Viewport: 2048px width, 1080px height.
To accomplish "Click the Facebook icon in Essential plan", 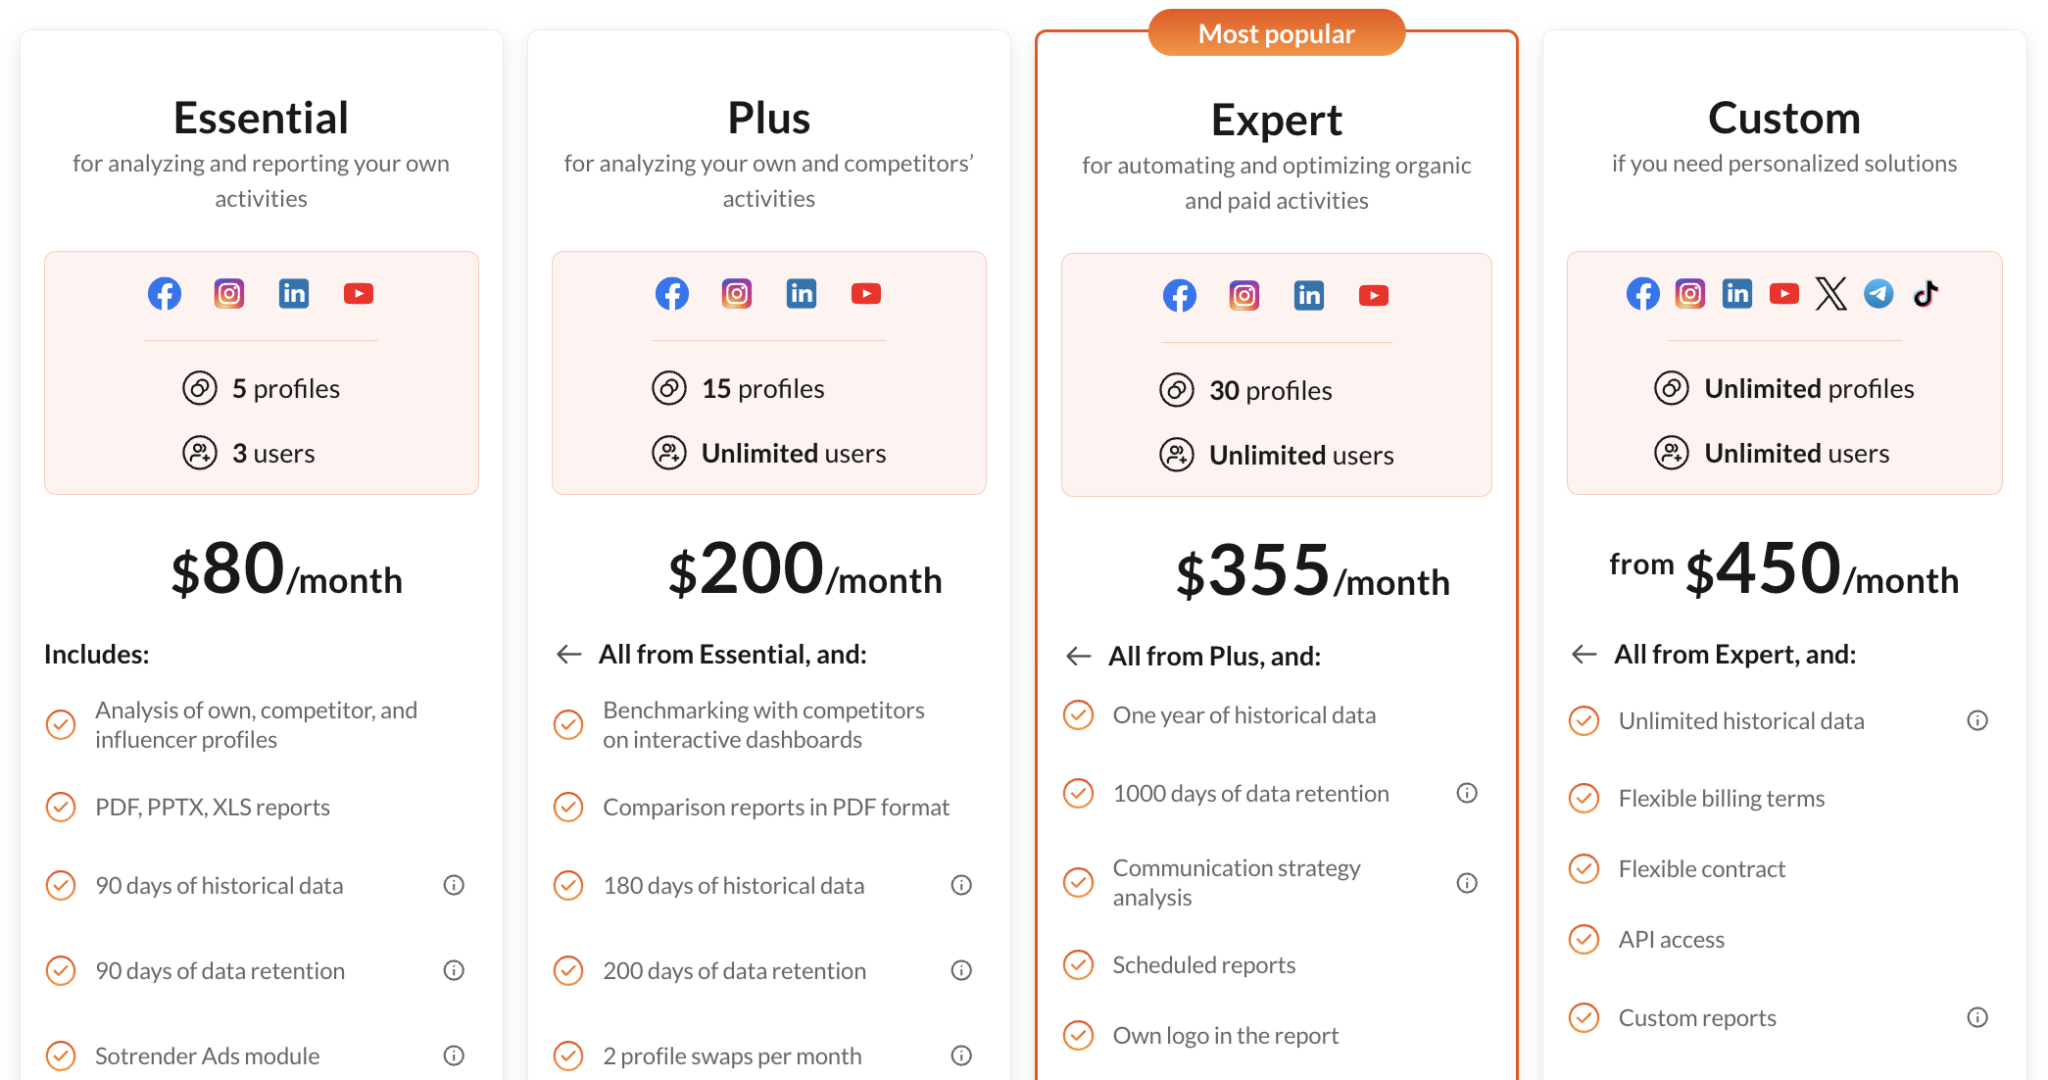I will click(x=164, y=293).
